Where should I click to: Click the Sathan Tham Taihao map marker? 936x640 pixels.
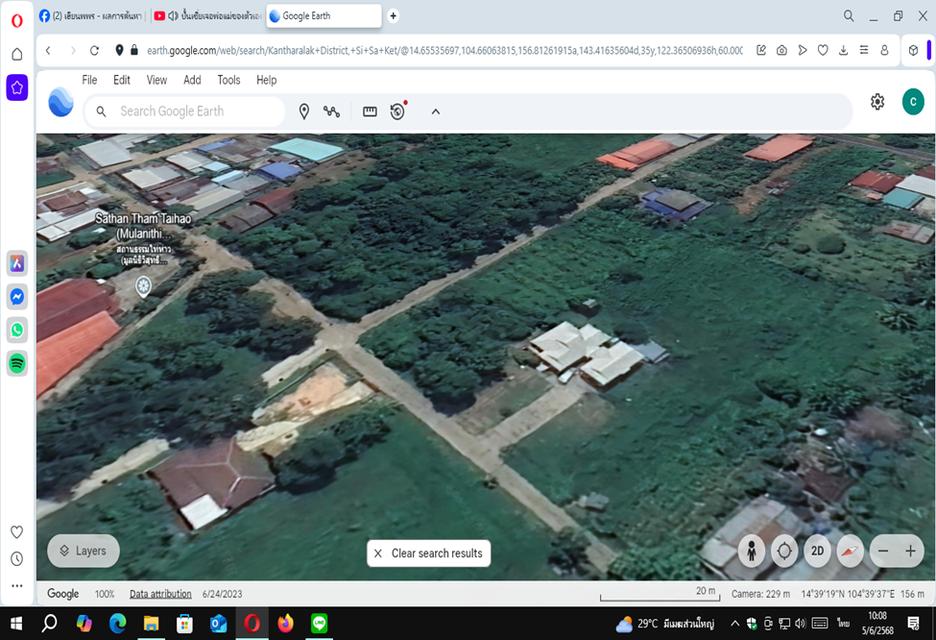coord(144,287)
